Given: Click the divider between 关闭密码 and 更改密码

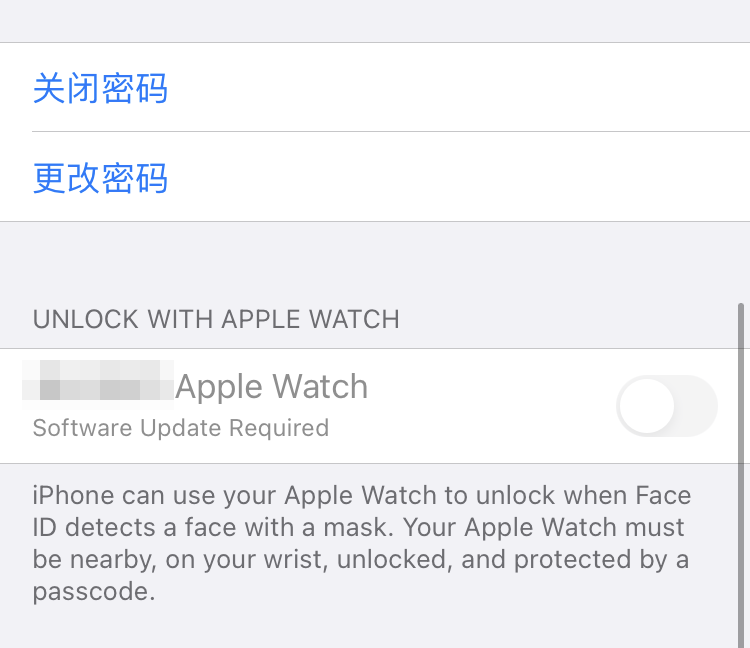Looking at the screenshot, I should (391, 132).
